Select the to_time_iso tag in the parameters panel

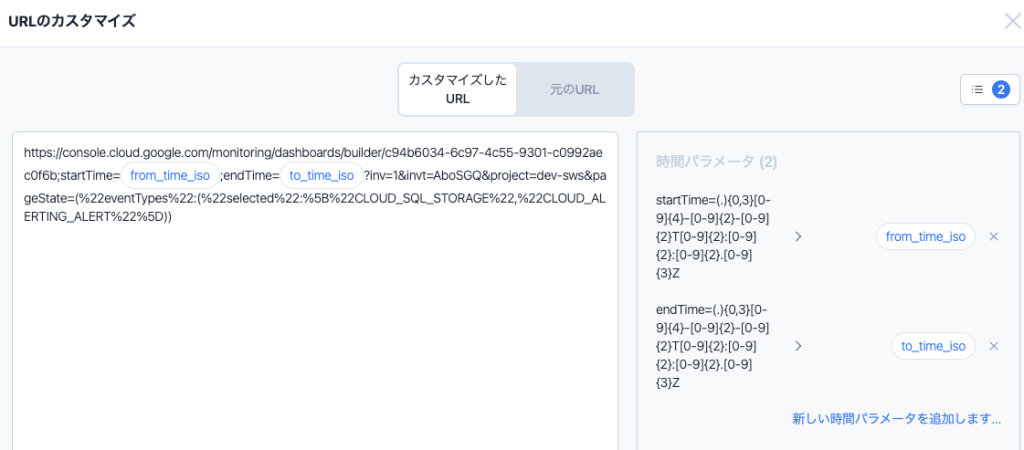tap(933, 346)
